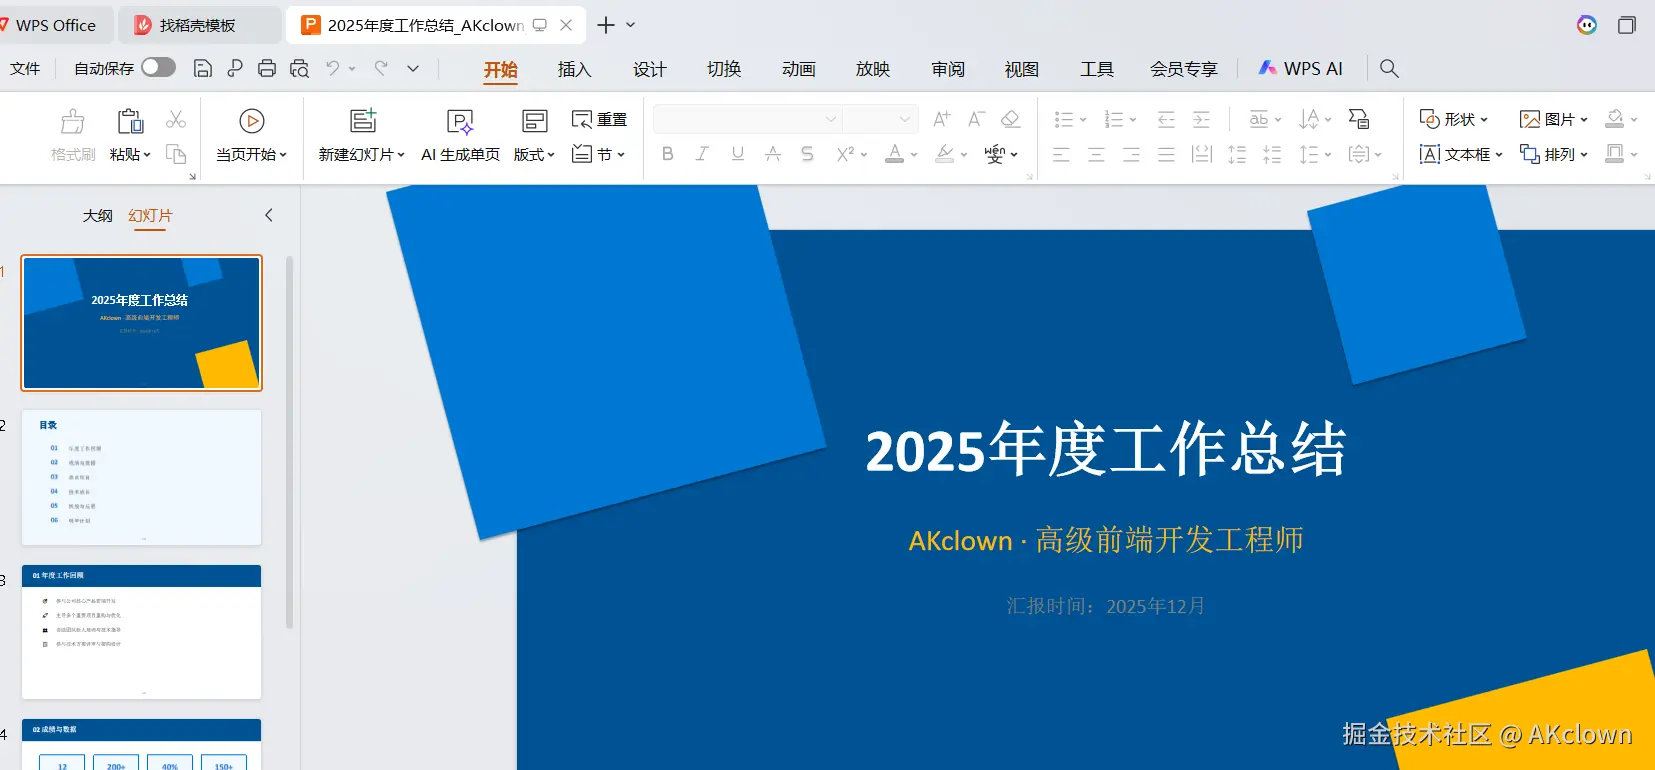1655x770 pixels.
Task: Decrease font size with A- icon
Action: pyautogui.click(x=977, y=119)
